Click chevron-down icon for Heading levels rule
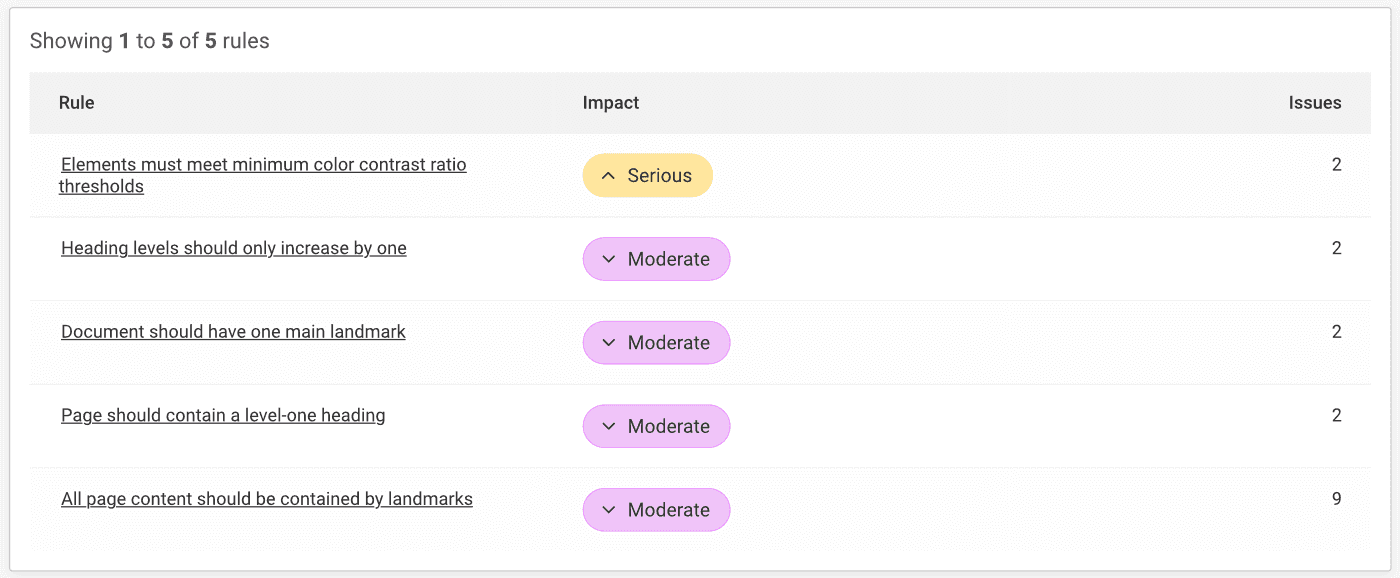Image resolution: width=1400 pixels, height=578 pixels. tap(608, 259)
